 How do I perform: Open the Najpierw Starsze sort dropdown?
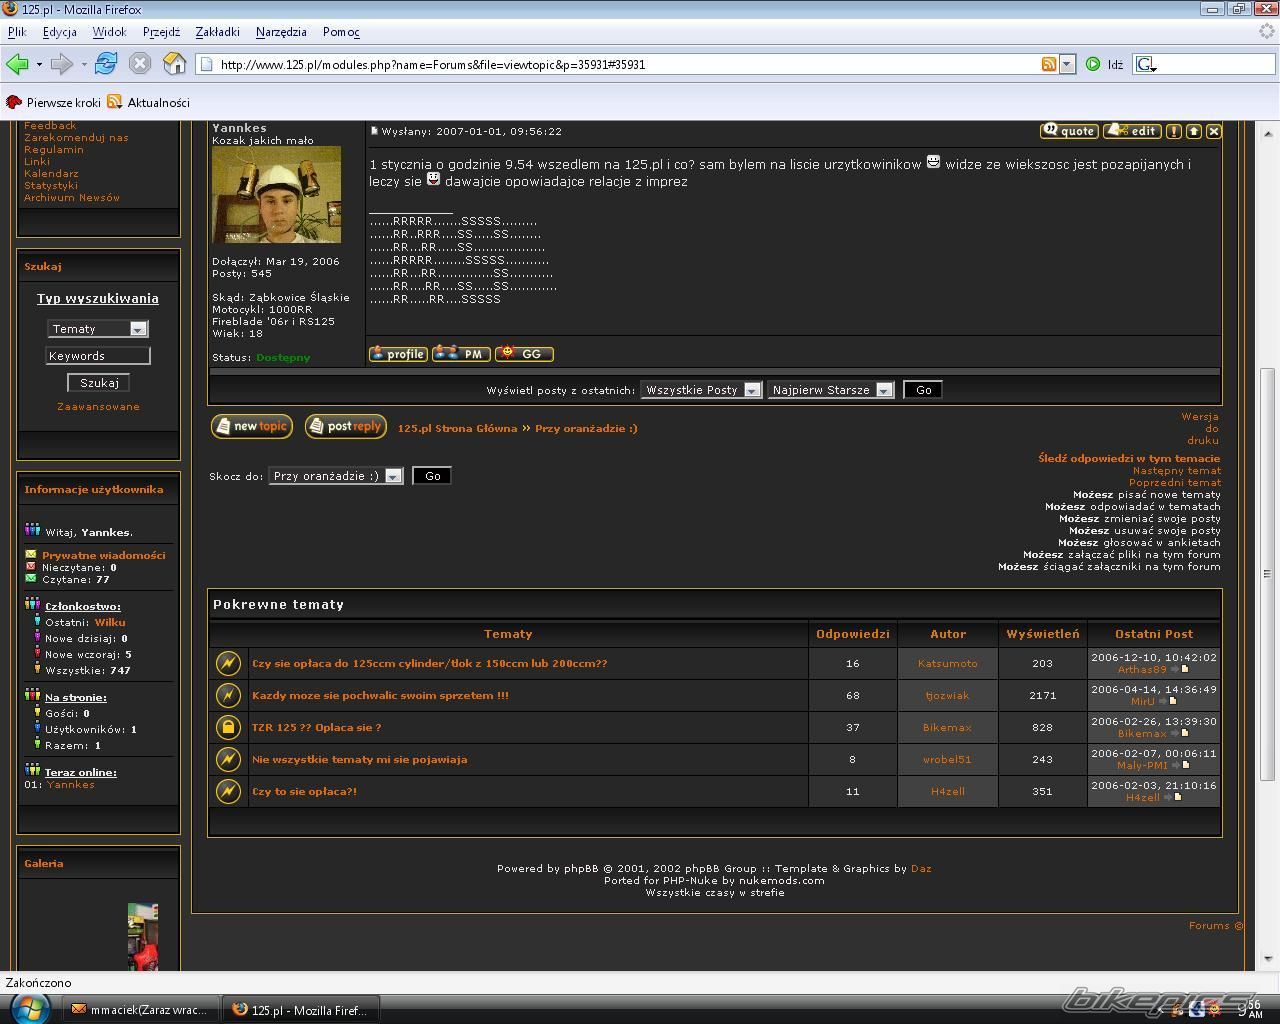coord(830,390)
